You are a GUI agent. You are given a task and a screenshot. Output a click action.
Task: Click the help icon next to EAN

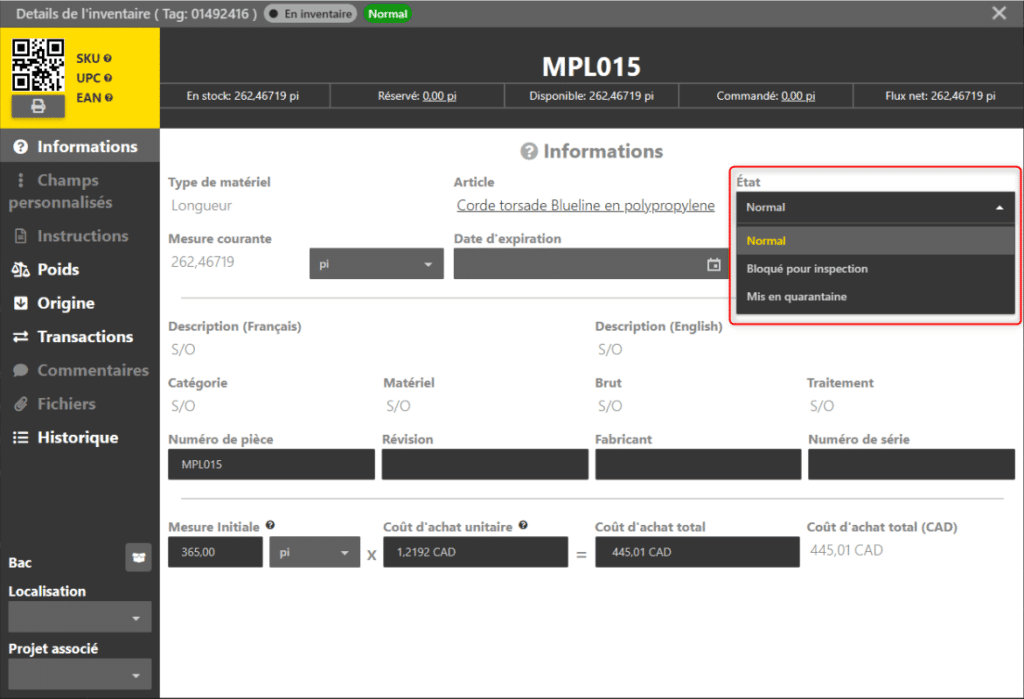point(108,98)
